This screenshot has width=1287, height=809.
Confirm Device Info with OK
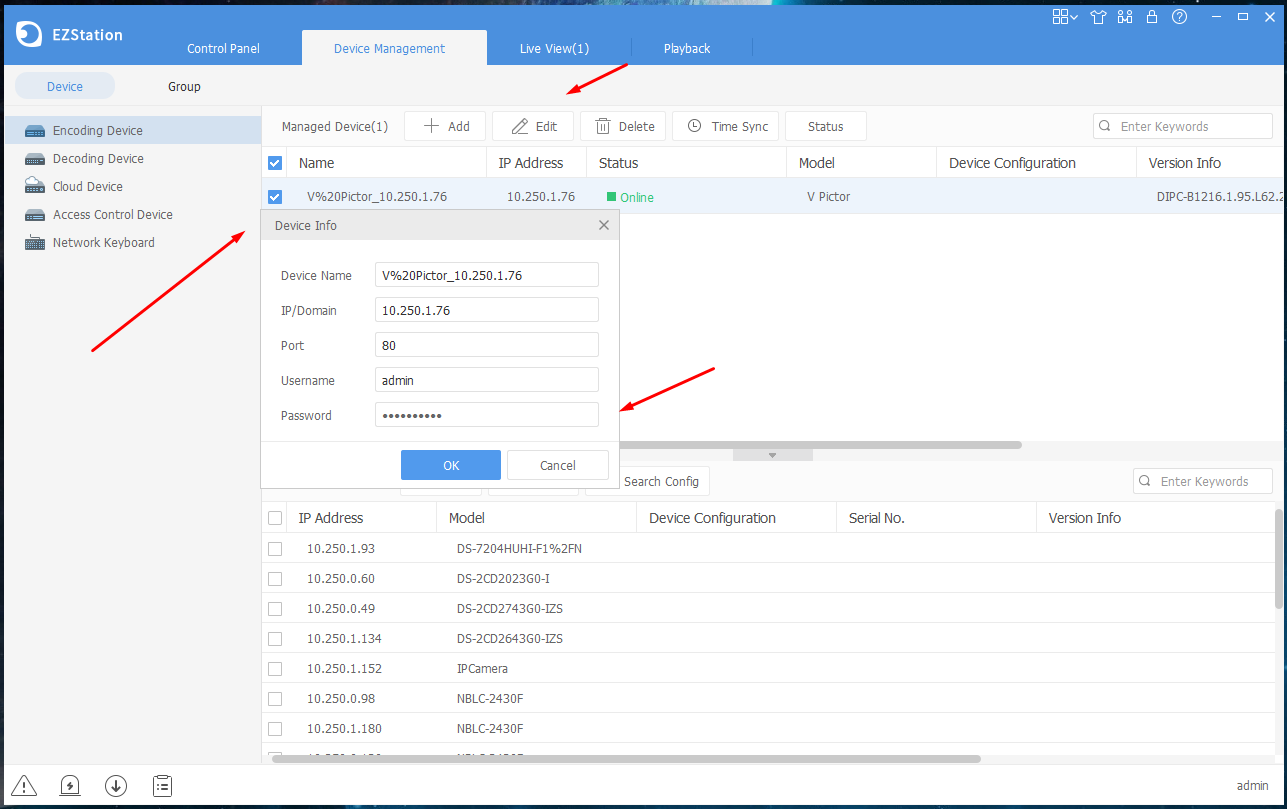click(451, 465)
